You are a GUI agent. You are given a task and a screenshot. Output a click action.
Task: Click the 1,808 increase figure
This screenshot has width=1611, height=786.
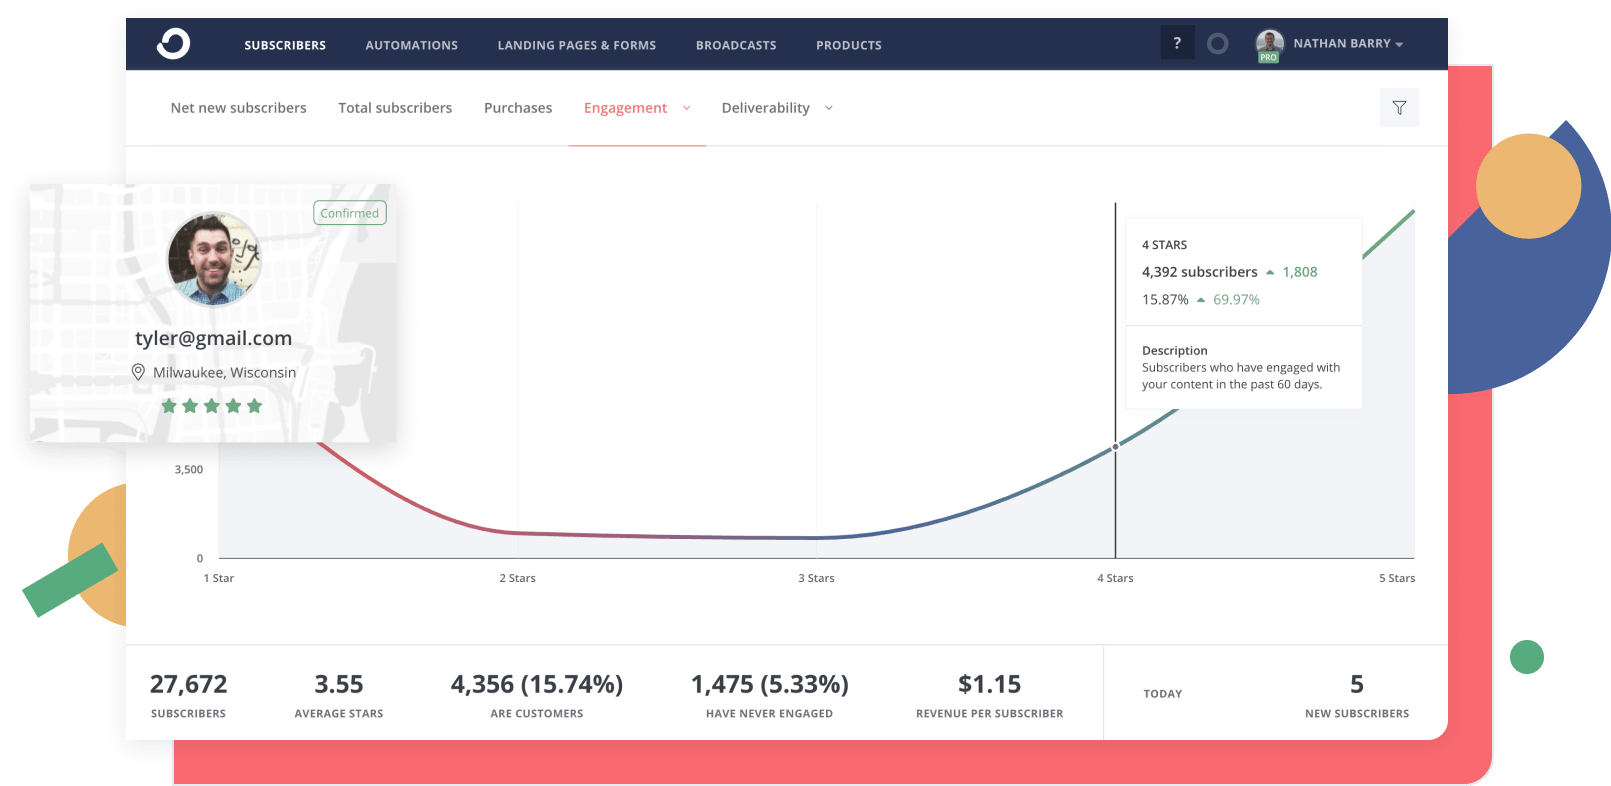(x=1300, y=272)
